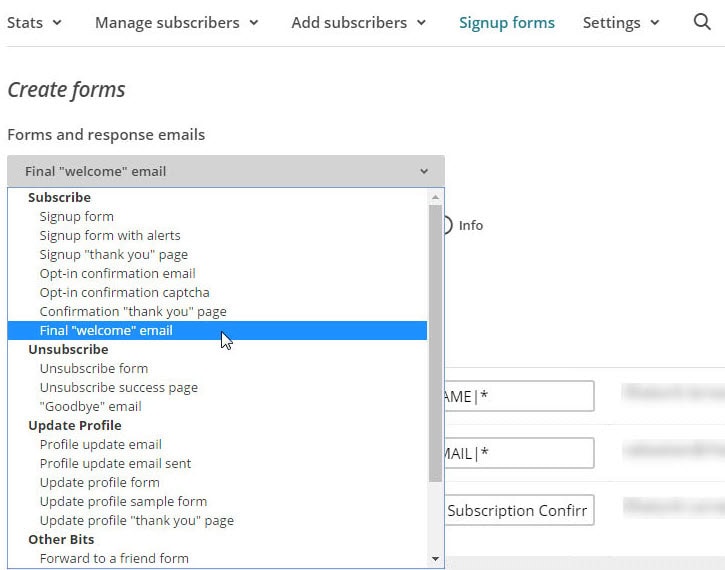
Task: Select Final "welcome" email highlighted option
Action: click(106, 330)
